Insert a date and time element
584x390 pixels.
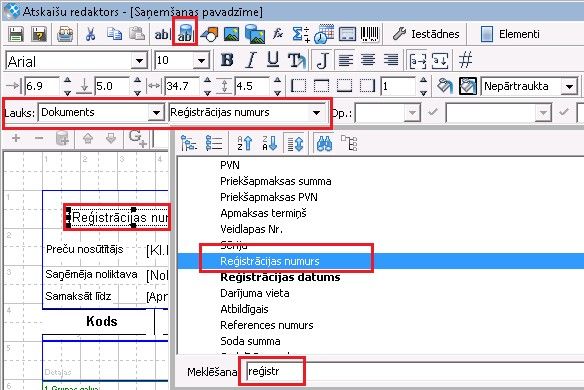pos(323,34)
